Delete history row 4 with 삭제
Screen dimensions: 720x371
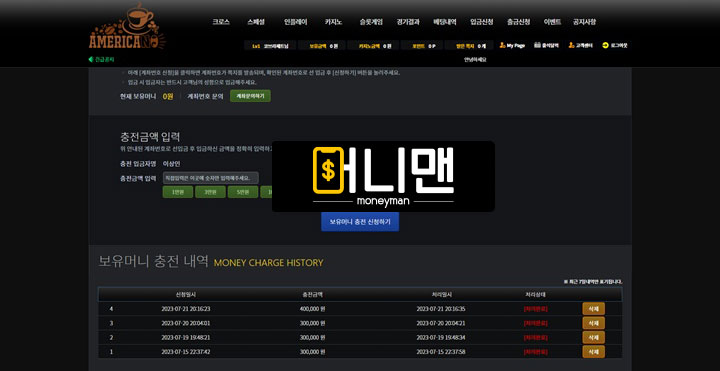click(x=593, y=309)
